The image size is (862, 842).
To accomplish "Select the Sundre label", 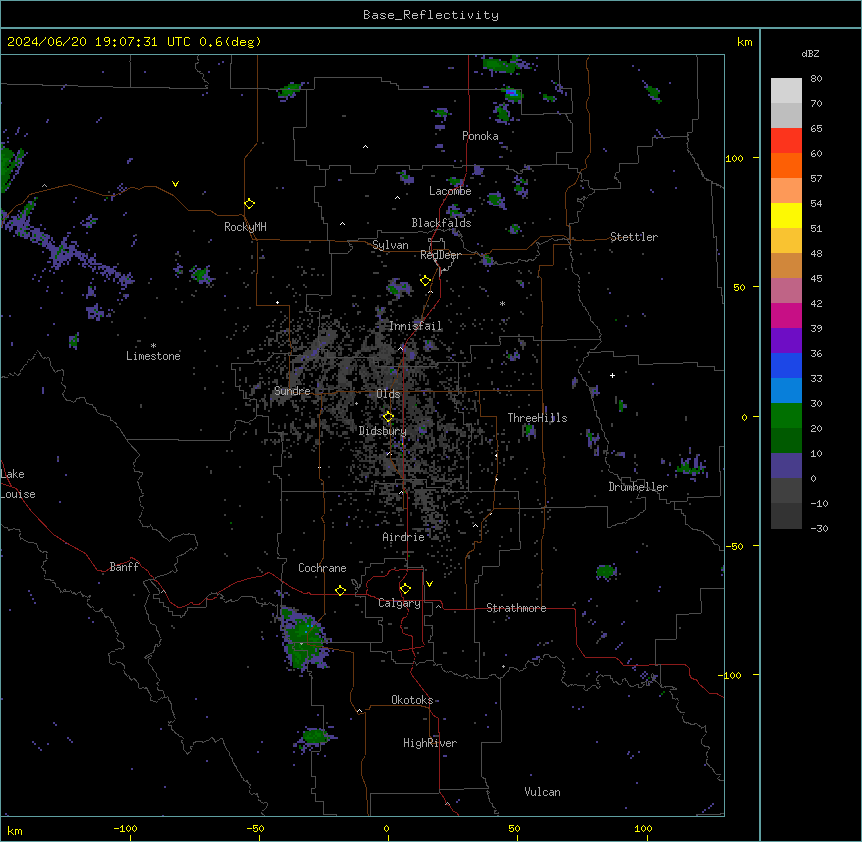I will 292,391.
